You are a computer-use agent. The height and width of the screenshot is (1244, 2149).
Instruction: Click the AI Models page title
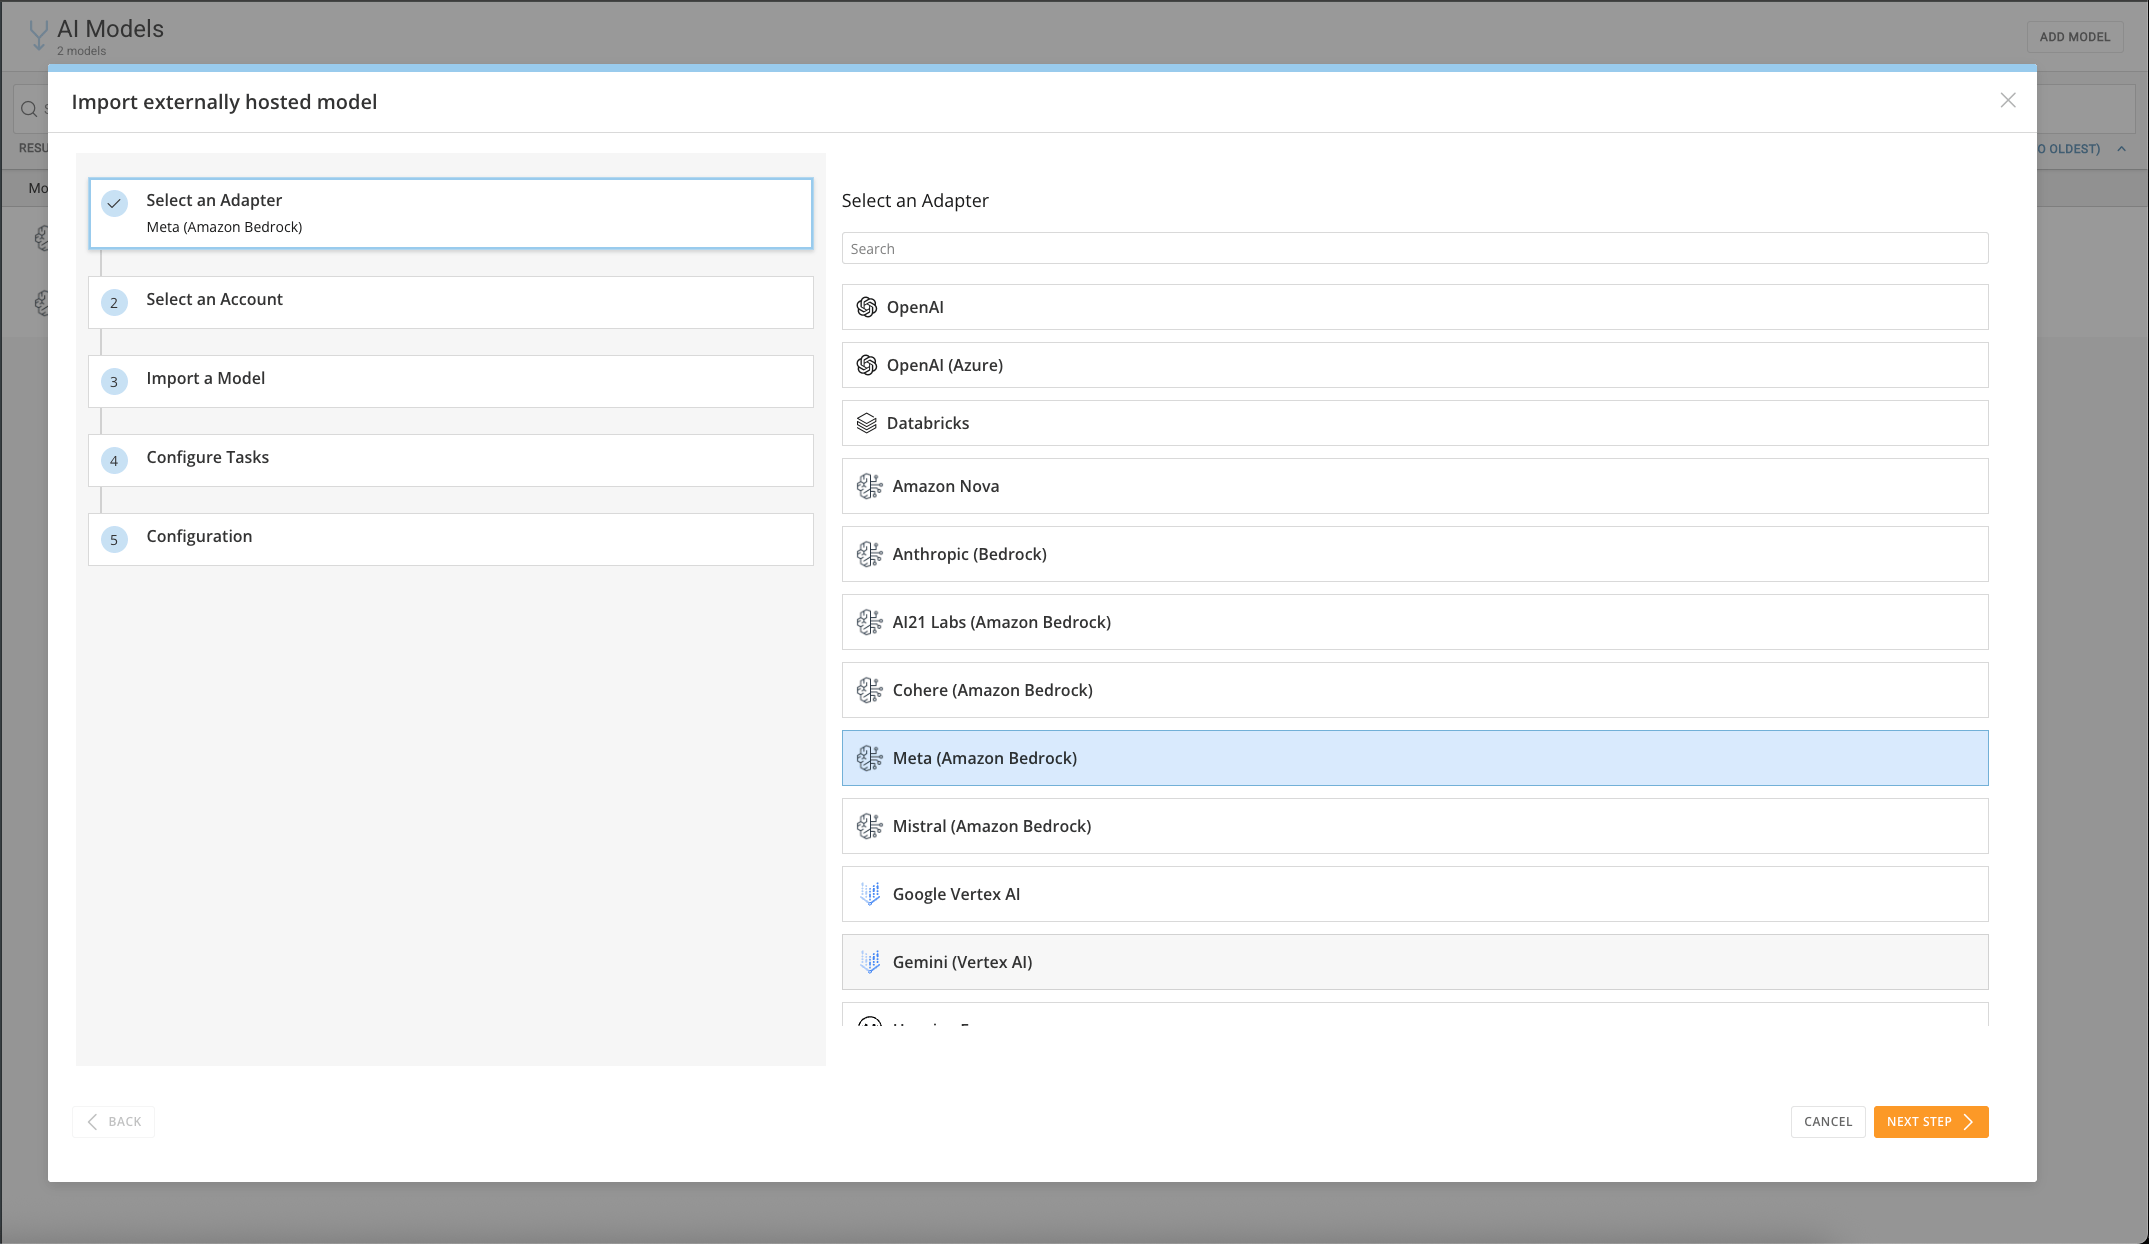pos(110,29)
